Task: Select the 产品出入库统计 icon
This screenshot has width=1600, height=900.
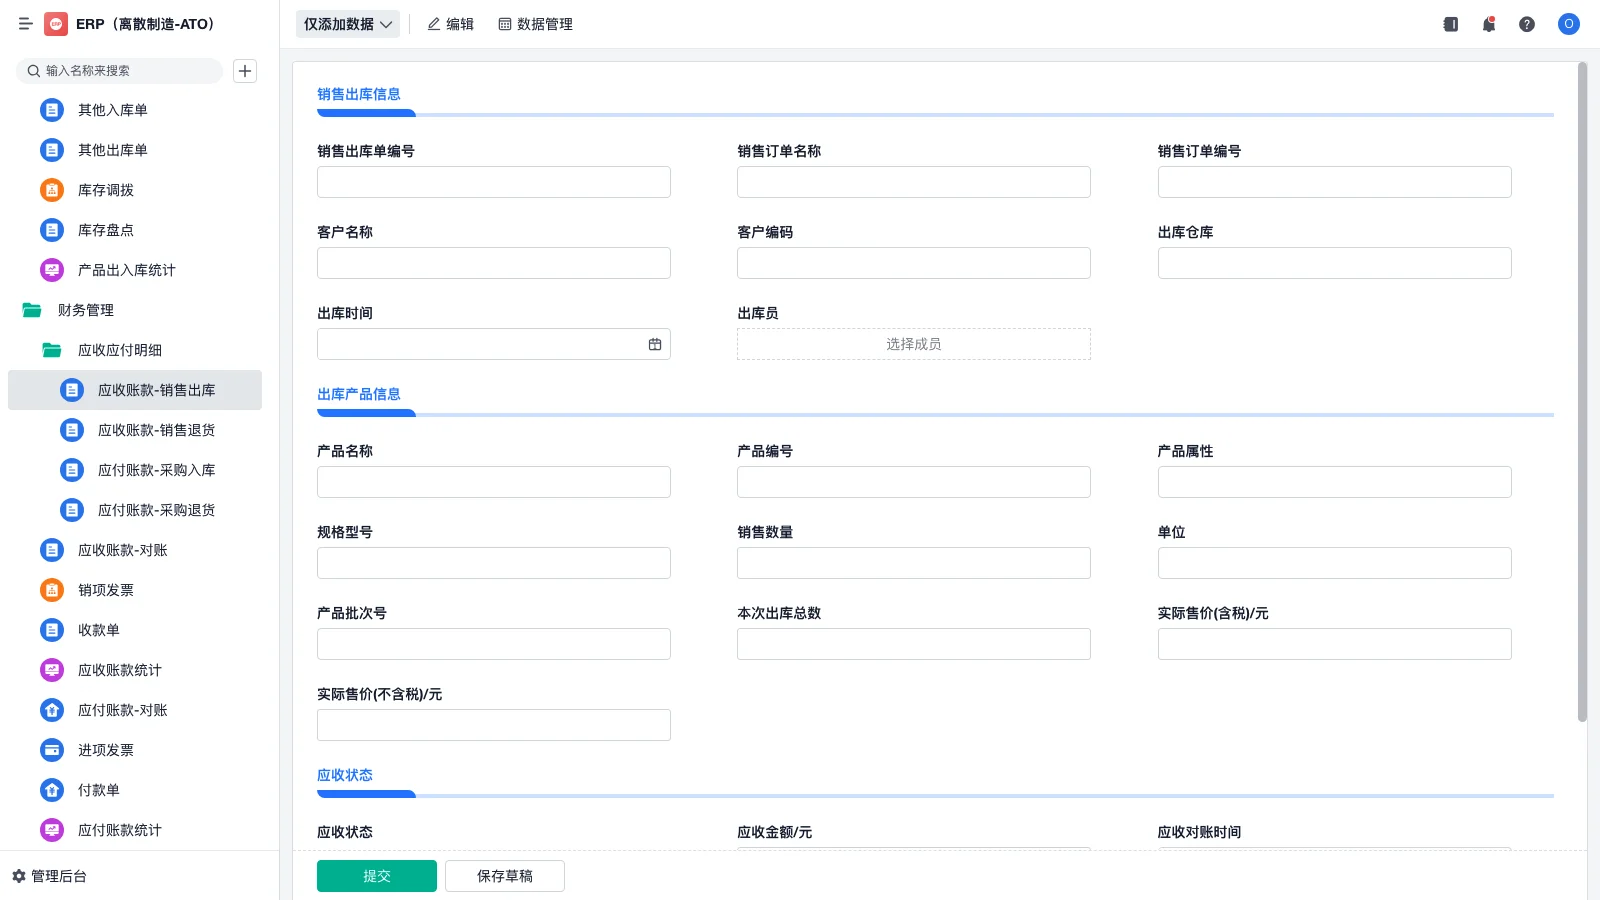Action: 51,269
